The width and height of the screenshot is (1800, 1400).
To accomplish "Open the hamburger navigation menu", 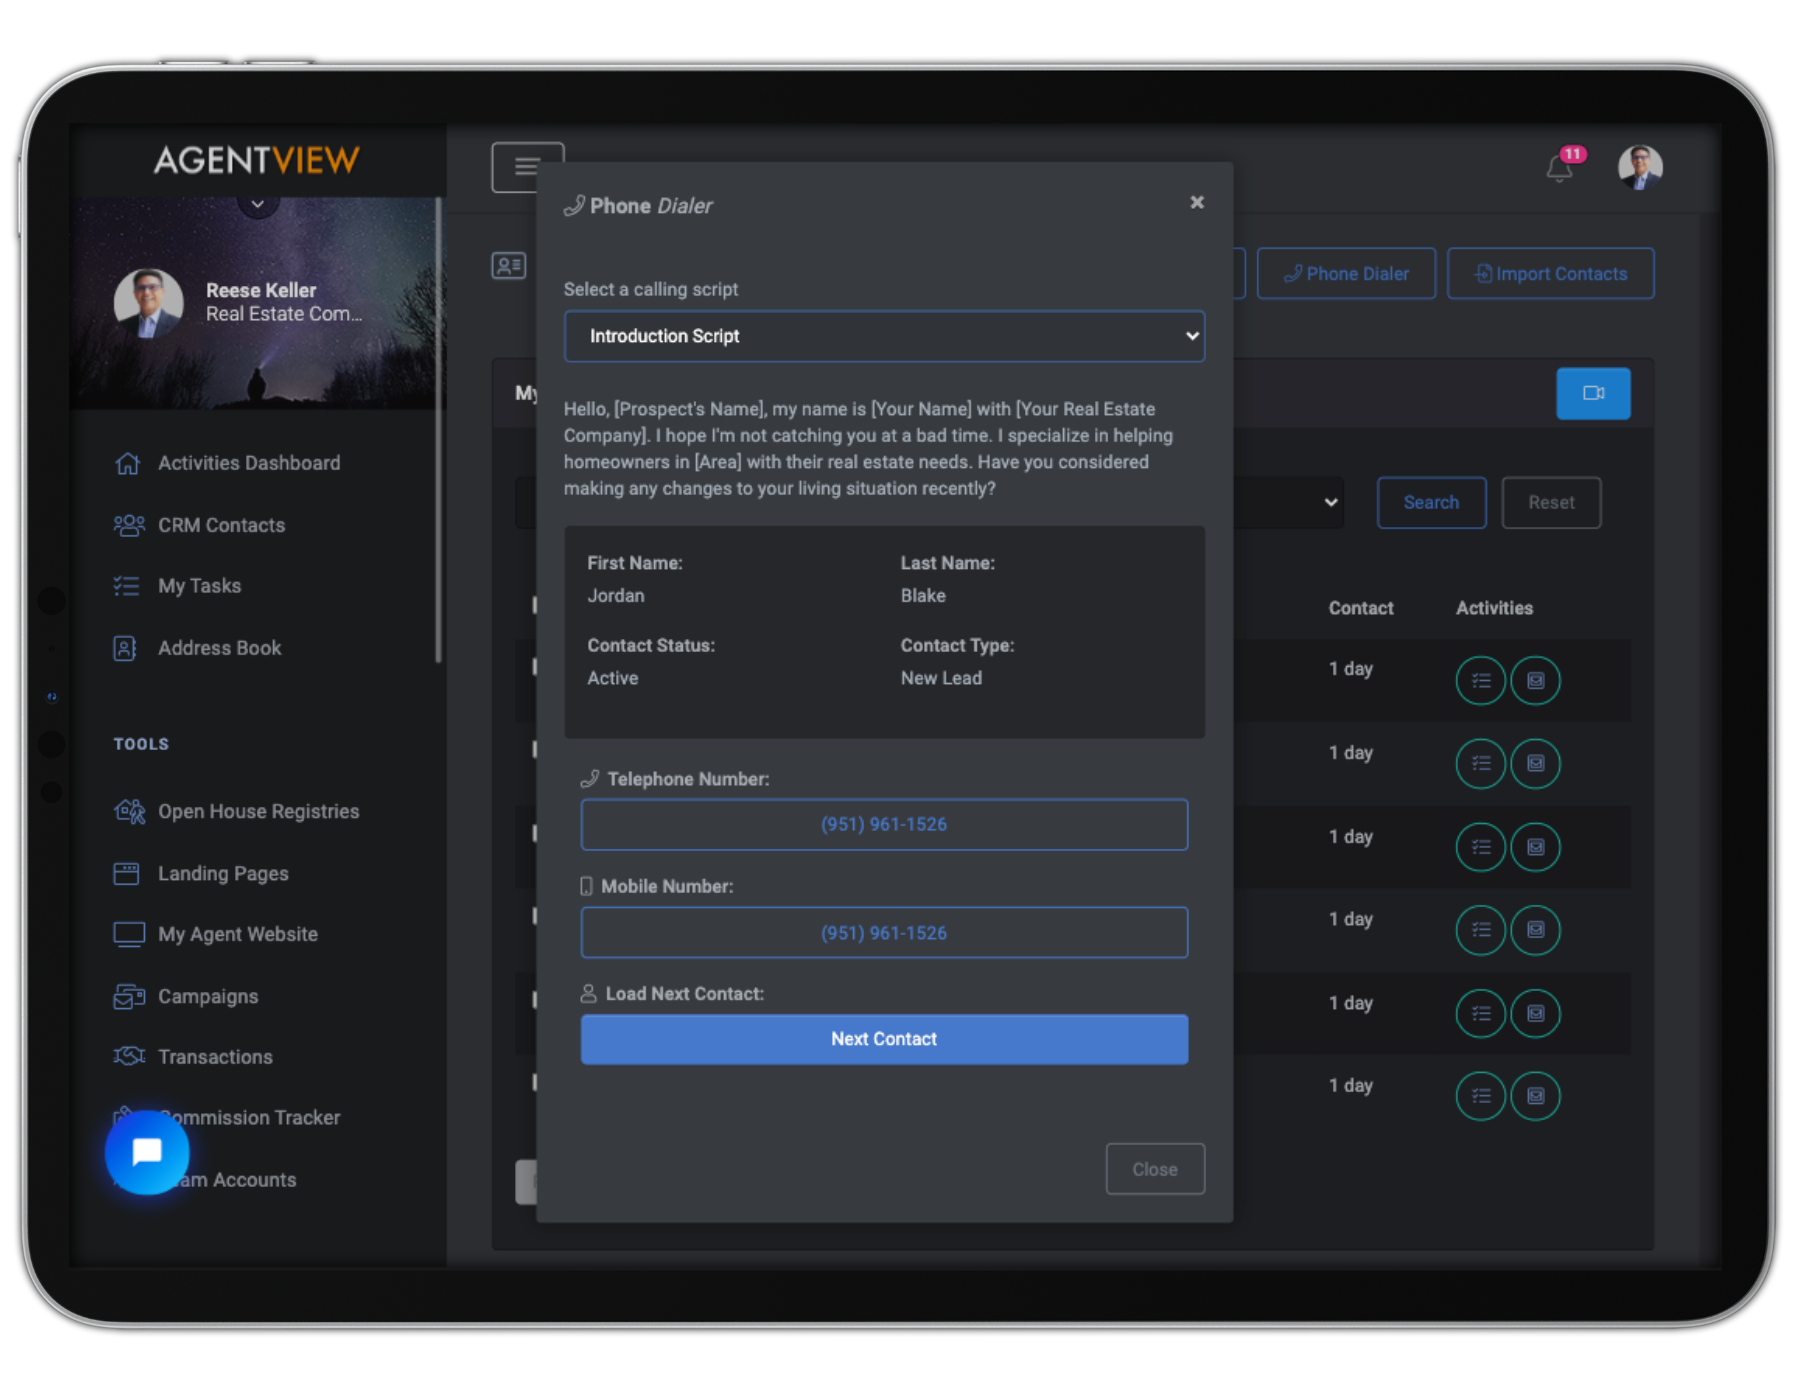I will (527, 166).
